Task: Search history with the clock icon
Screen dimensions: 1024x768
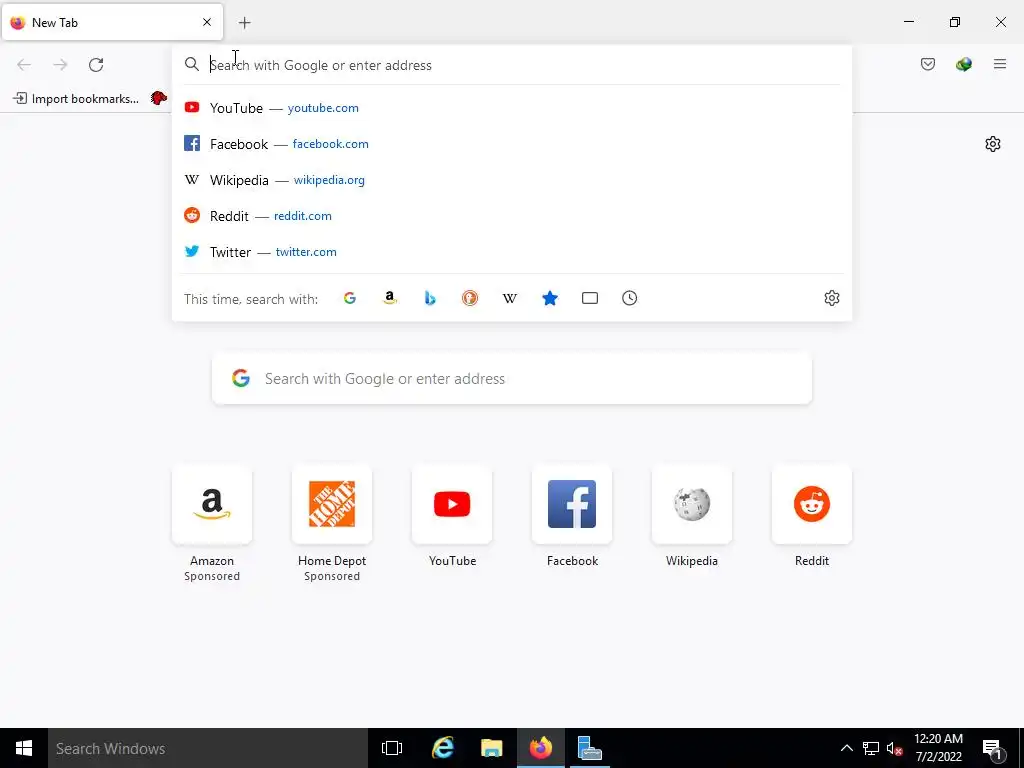Action: click(630, 298)
